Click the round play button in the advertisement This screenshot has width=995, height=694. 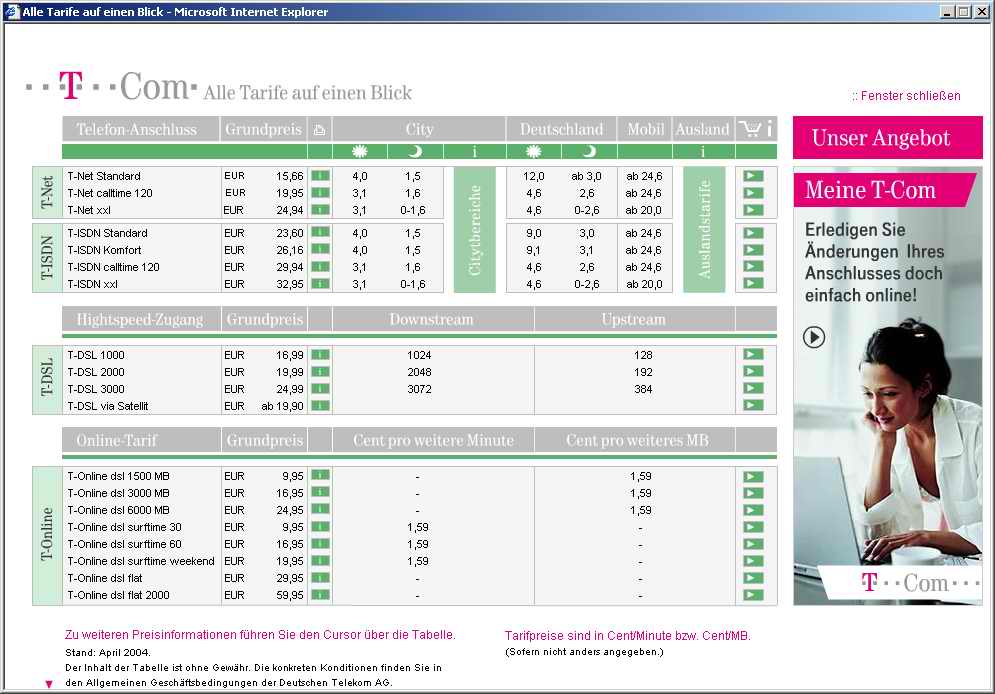(814, 337)
